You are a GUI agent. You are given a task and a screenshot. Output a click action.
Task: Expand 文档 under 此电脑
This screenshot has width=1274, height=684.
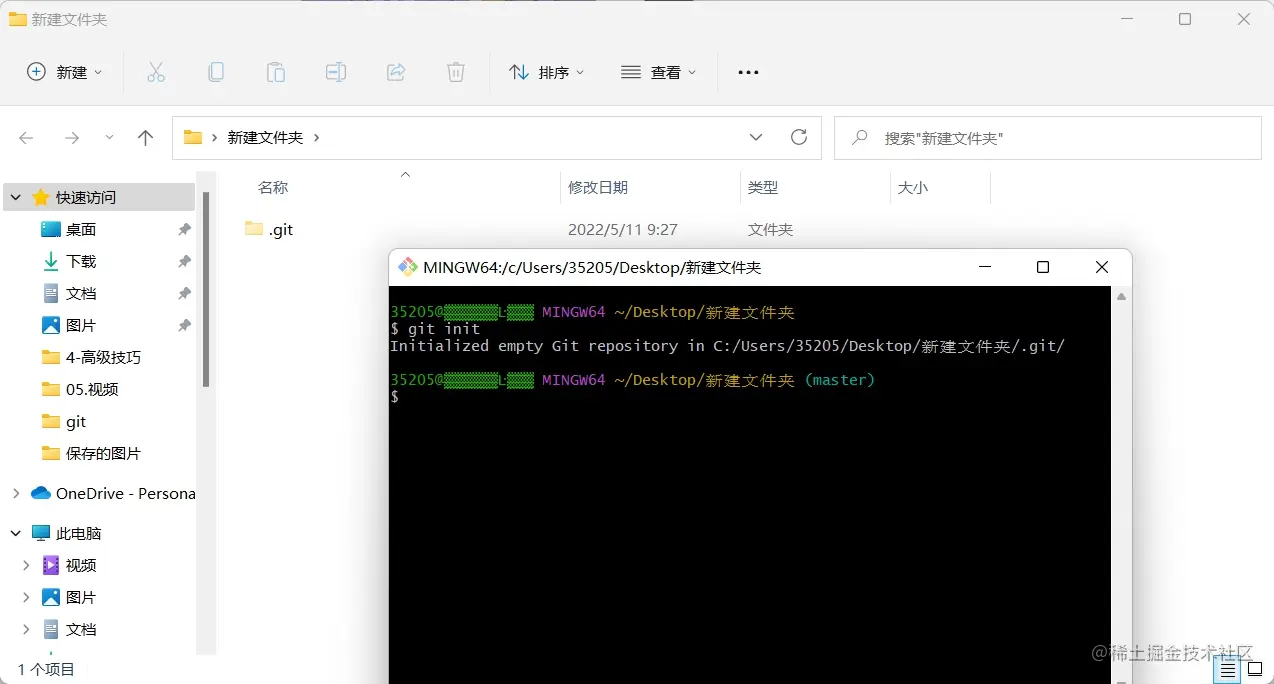27,629
